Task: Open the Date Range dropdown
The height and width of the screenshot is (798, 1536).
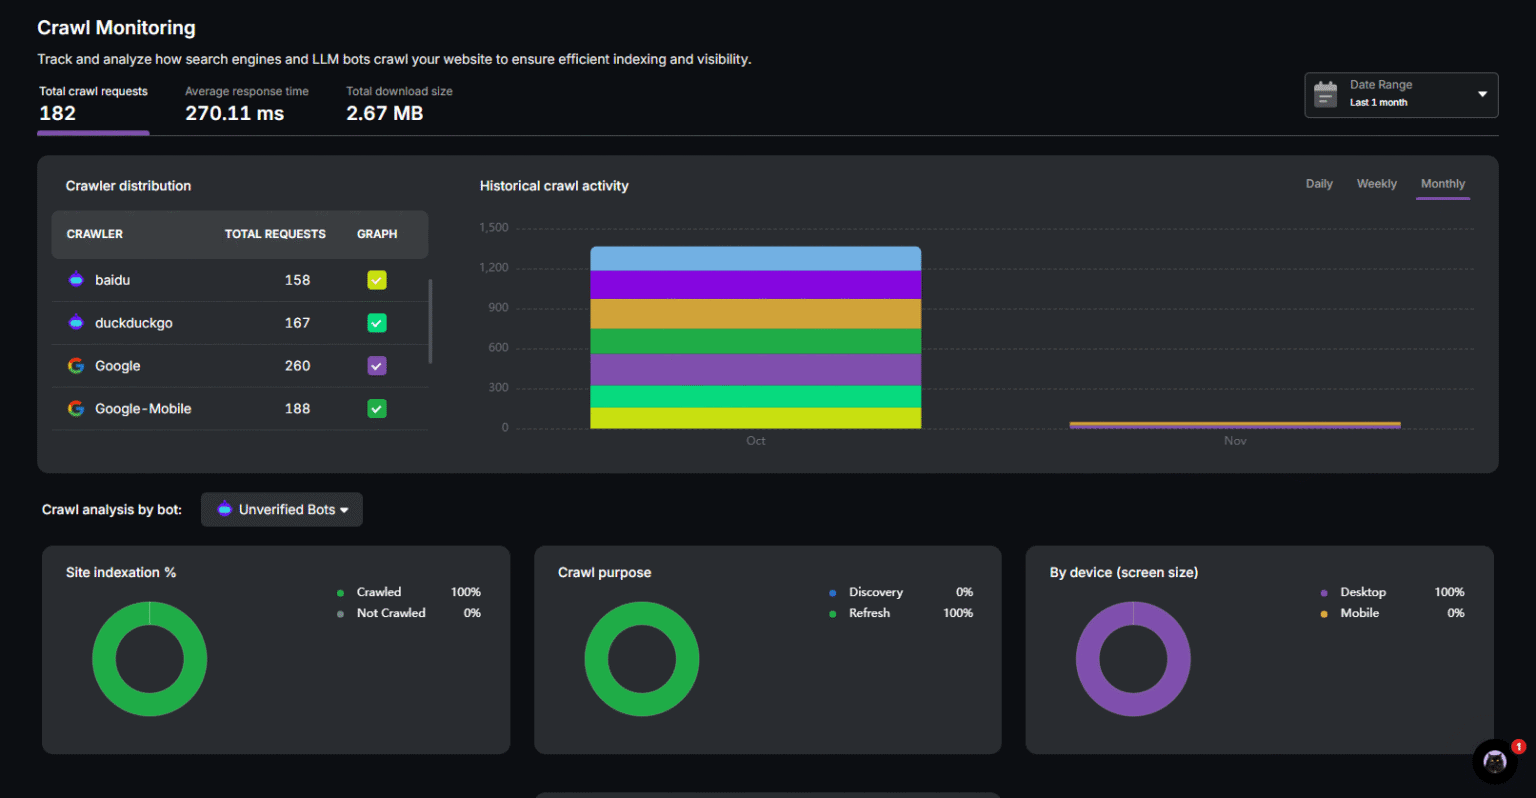Action: (1482, 94)
